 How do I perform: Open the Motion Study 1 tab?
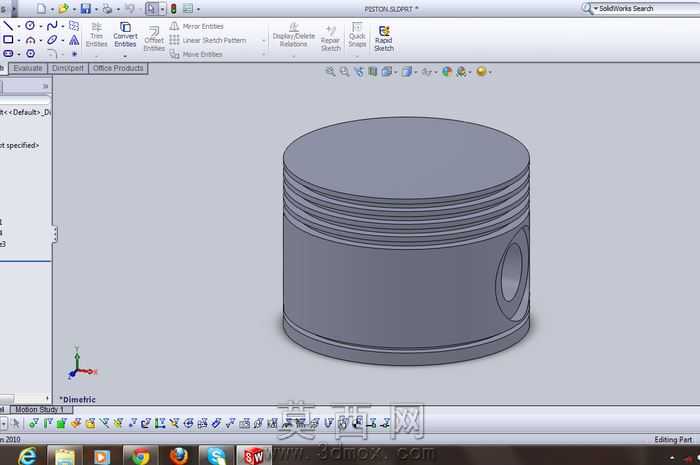click(39, 409)
